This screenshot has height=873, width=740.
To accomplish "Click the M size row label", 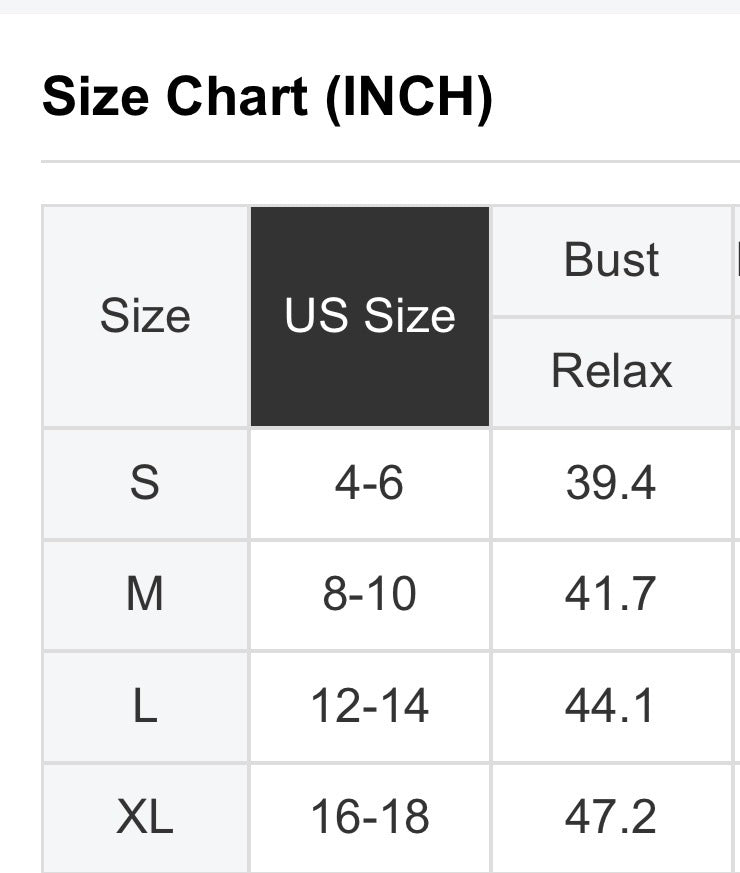I will point(145,594).
